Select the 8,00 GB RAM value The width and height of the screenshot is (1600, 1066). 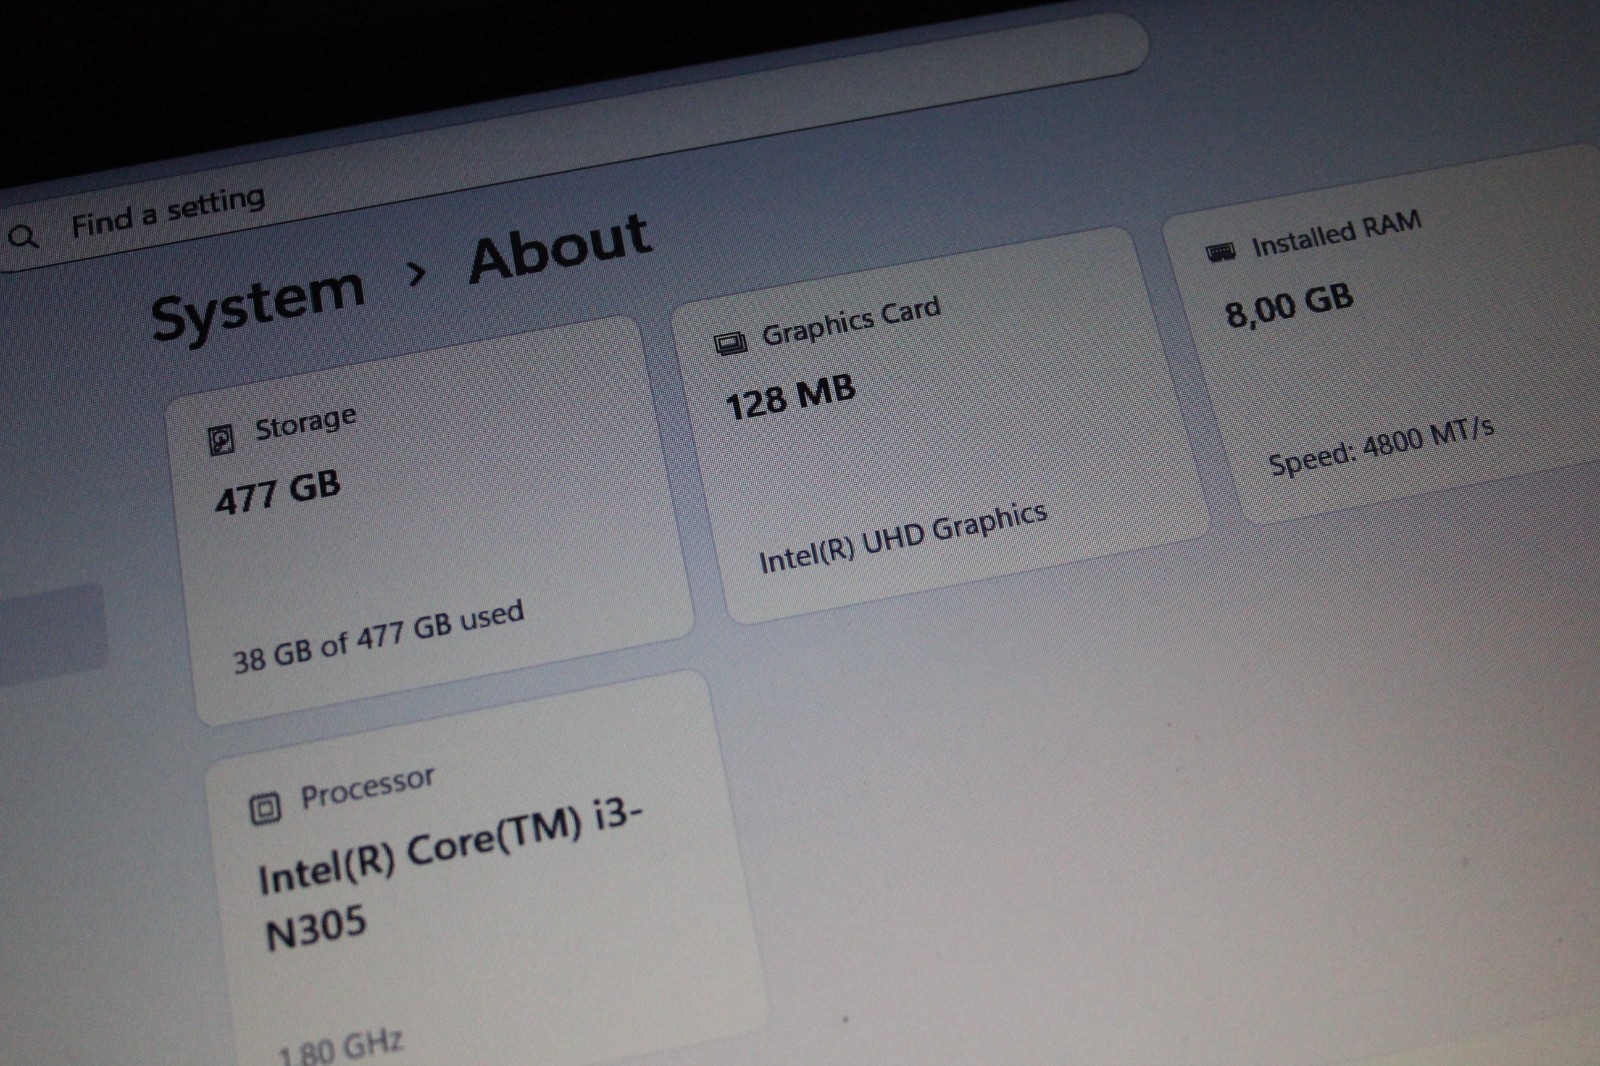point(1289,305)
